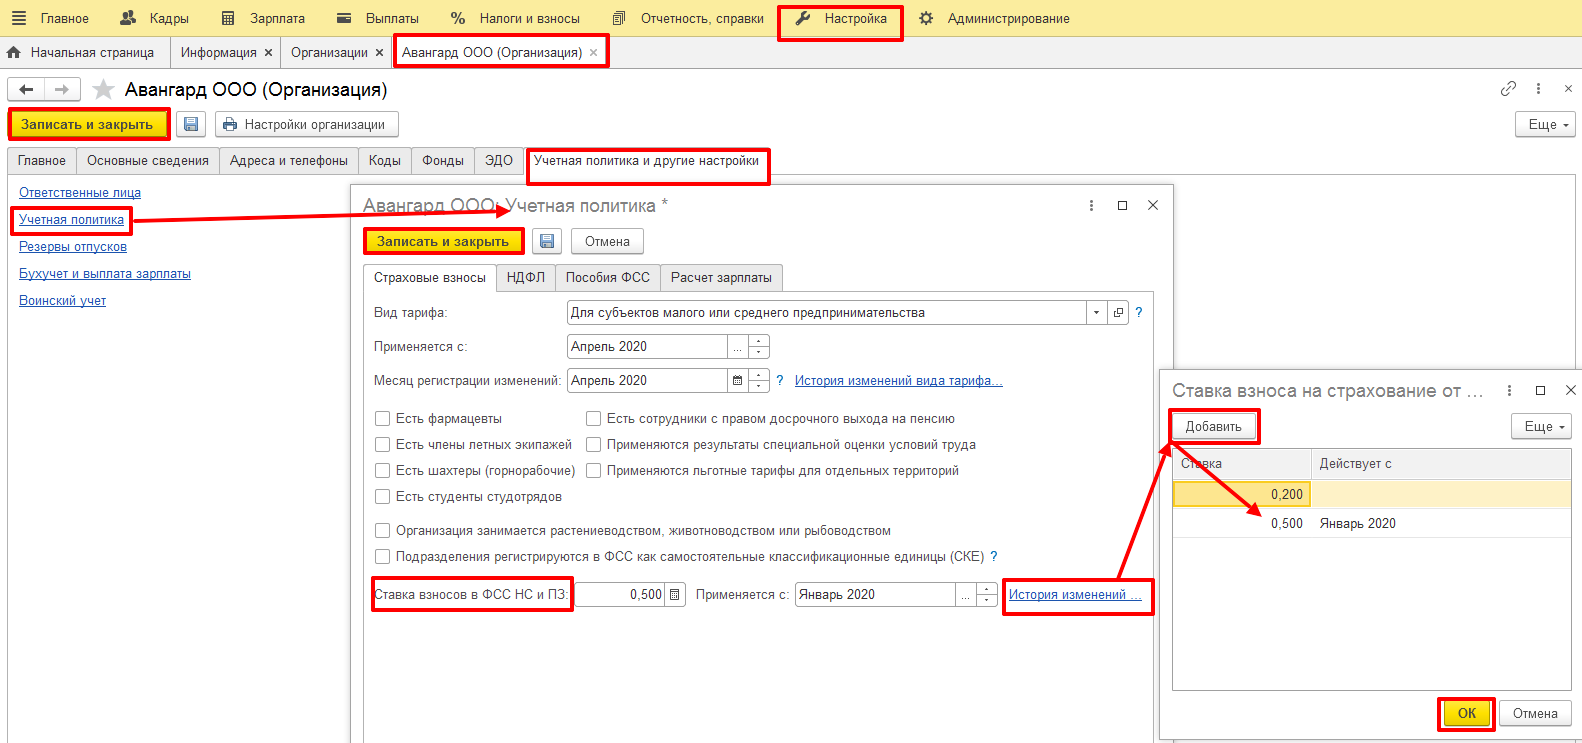Open the Еще menu on the organization form
This screenshot has width=1582, height=743.
[1545, 125]
